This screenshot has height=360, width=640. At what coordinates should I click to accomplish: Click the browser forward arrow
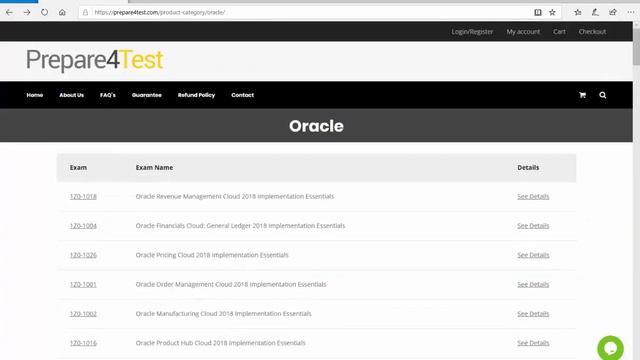click(x=27, y=12)
